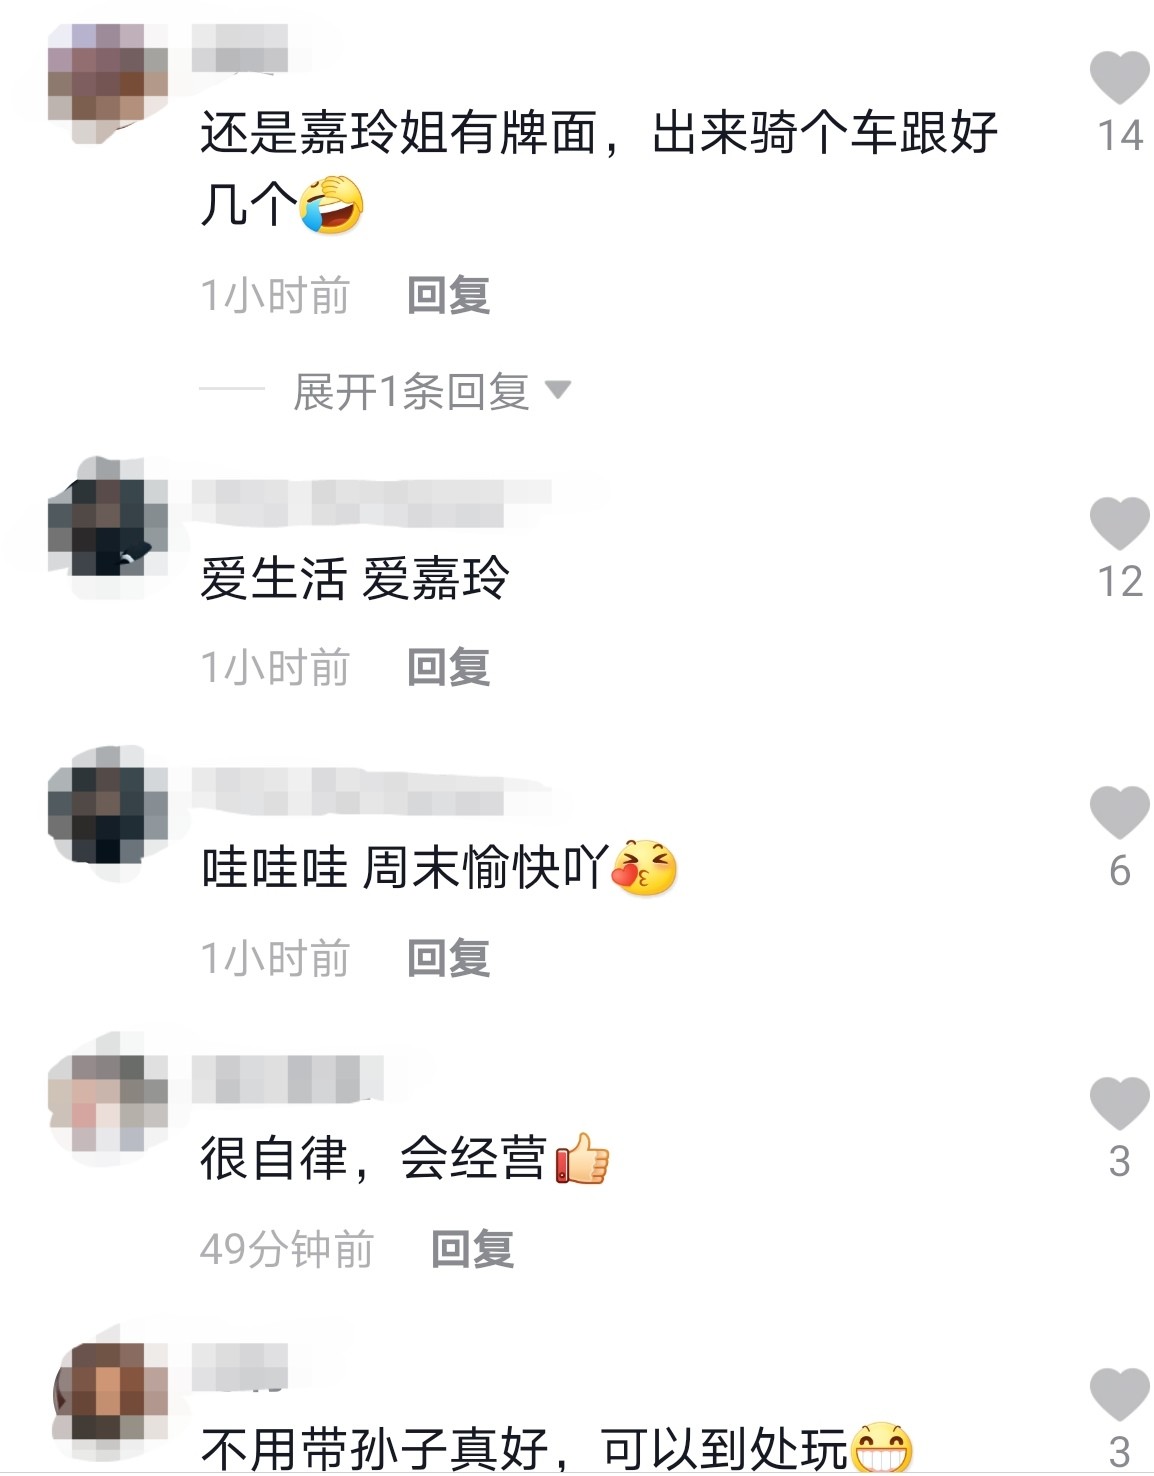
Task: Click the thumbs-up emoji in 很自律 comment
Action: click(x=581, y=1159)
